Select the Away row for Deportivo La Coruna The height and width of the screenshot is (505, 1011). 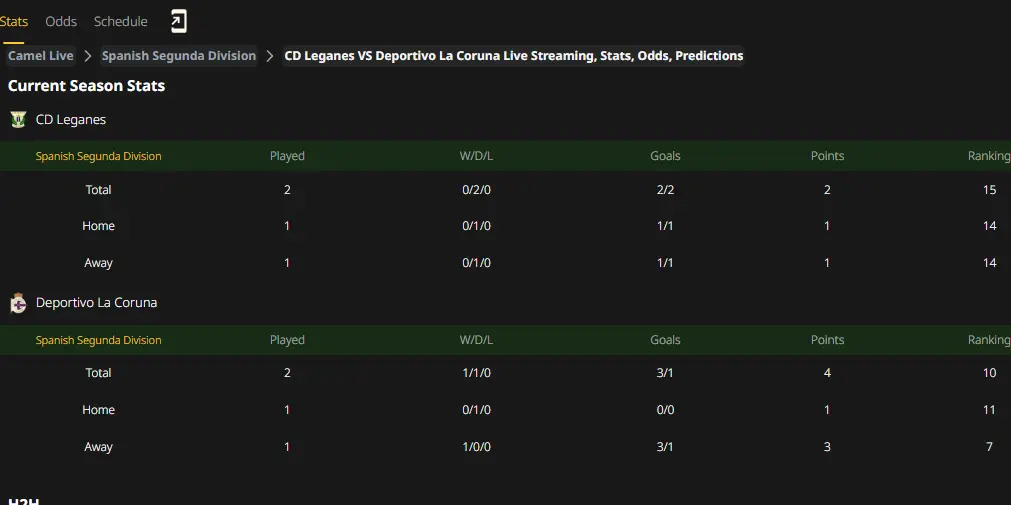tap(506, 446)
